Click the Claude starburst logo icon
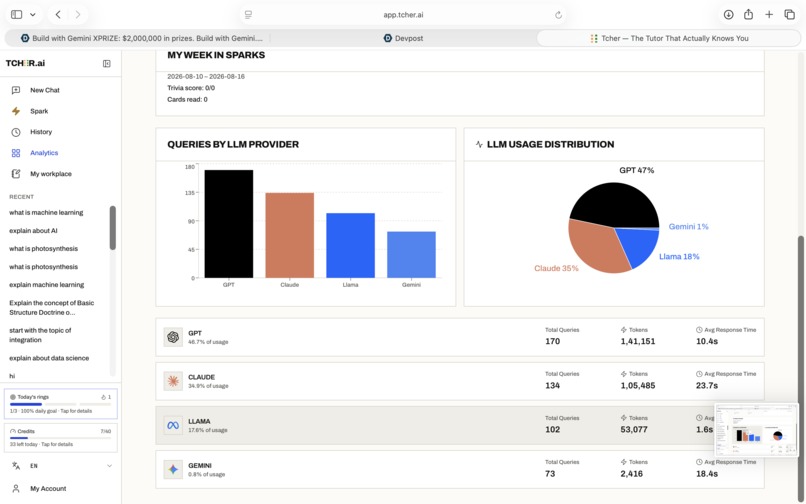Screen dimensions: 806x504 tap(173, 381)
